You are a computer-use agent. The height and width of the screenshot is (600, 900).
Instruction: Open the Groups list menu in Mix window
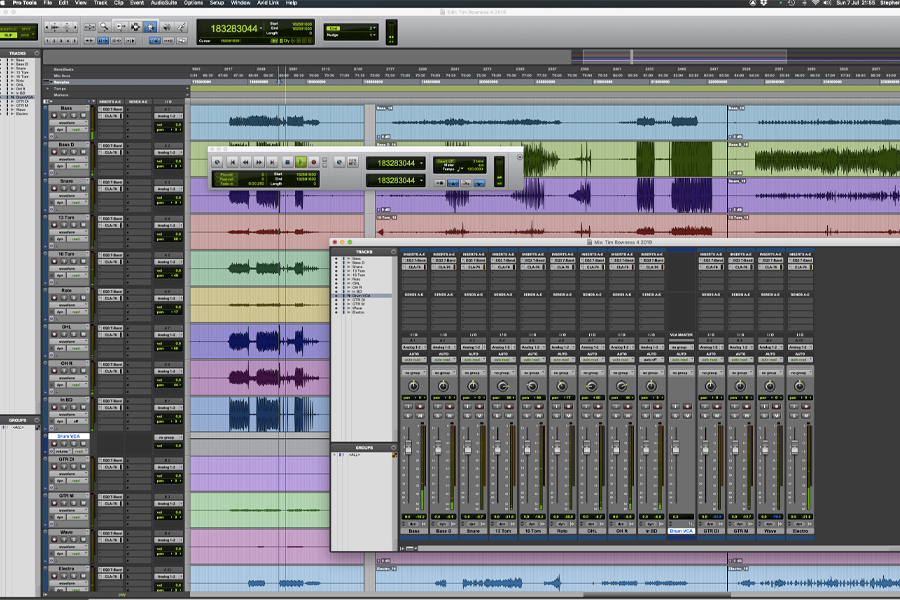click(394, 447)
